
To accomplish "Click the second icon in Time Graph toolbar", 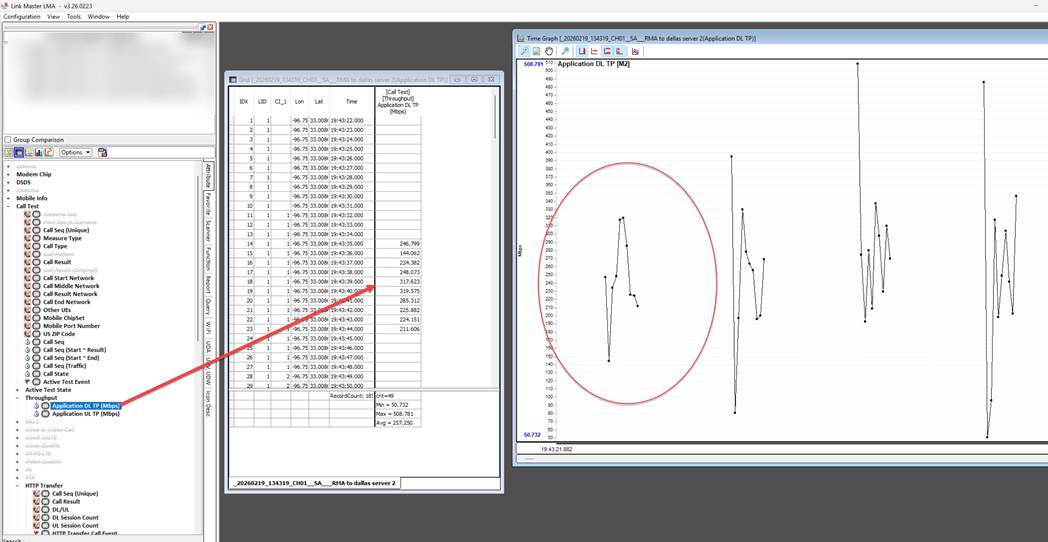I will 536,51.
